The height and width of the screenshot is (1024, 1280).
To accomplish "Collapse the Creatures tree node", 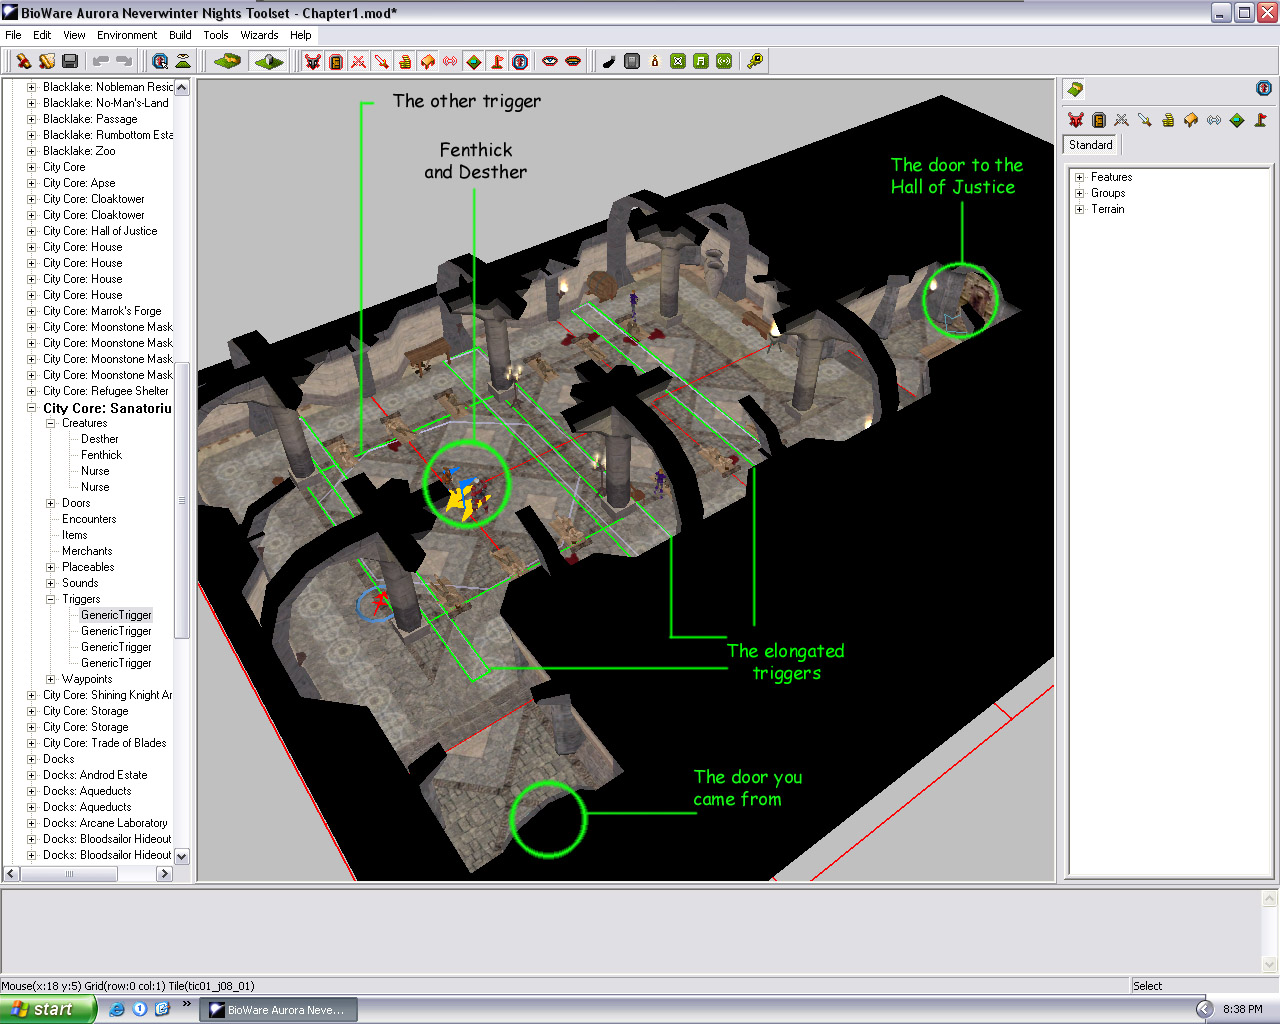I will (50, 423).
